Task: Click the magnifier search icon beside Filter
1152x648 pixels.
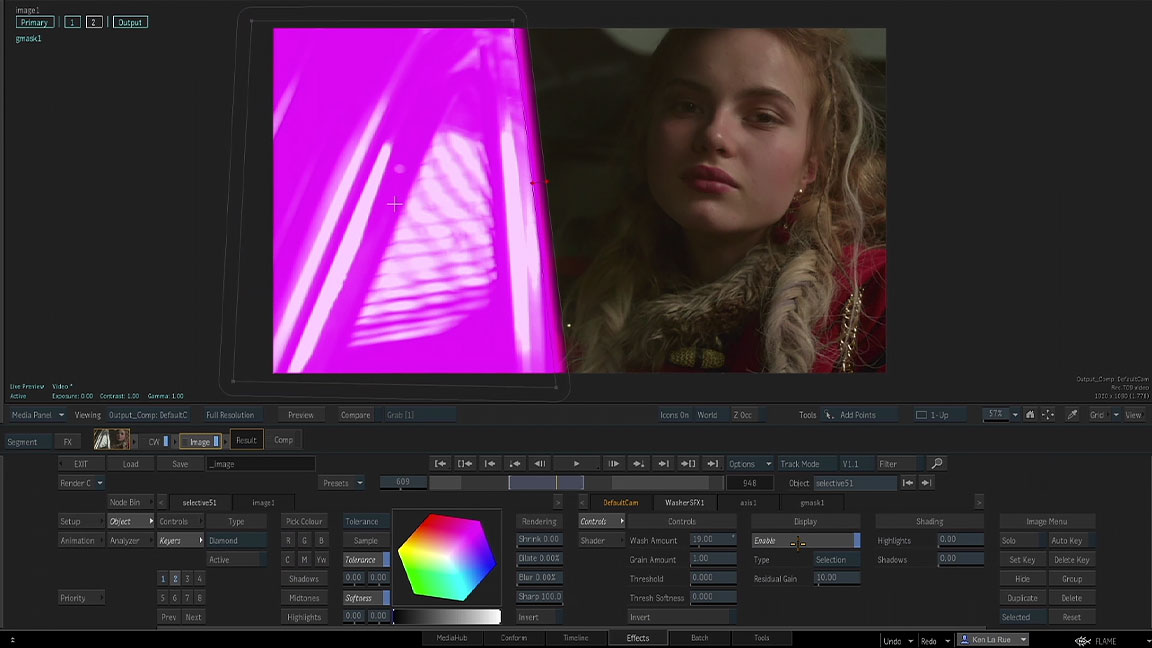Action: tap(937, 464)
